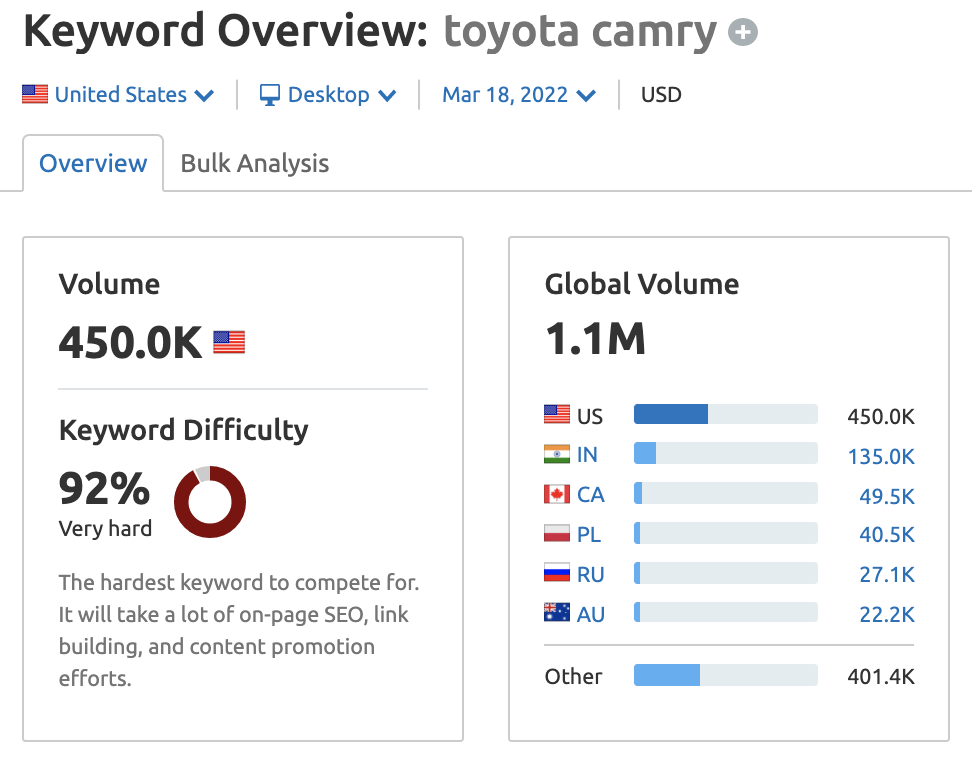Image resolution: width=972 pixels, height=764 pixels.
Task: Open the United States country dropdown
Action: pos(117,94)
